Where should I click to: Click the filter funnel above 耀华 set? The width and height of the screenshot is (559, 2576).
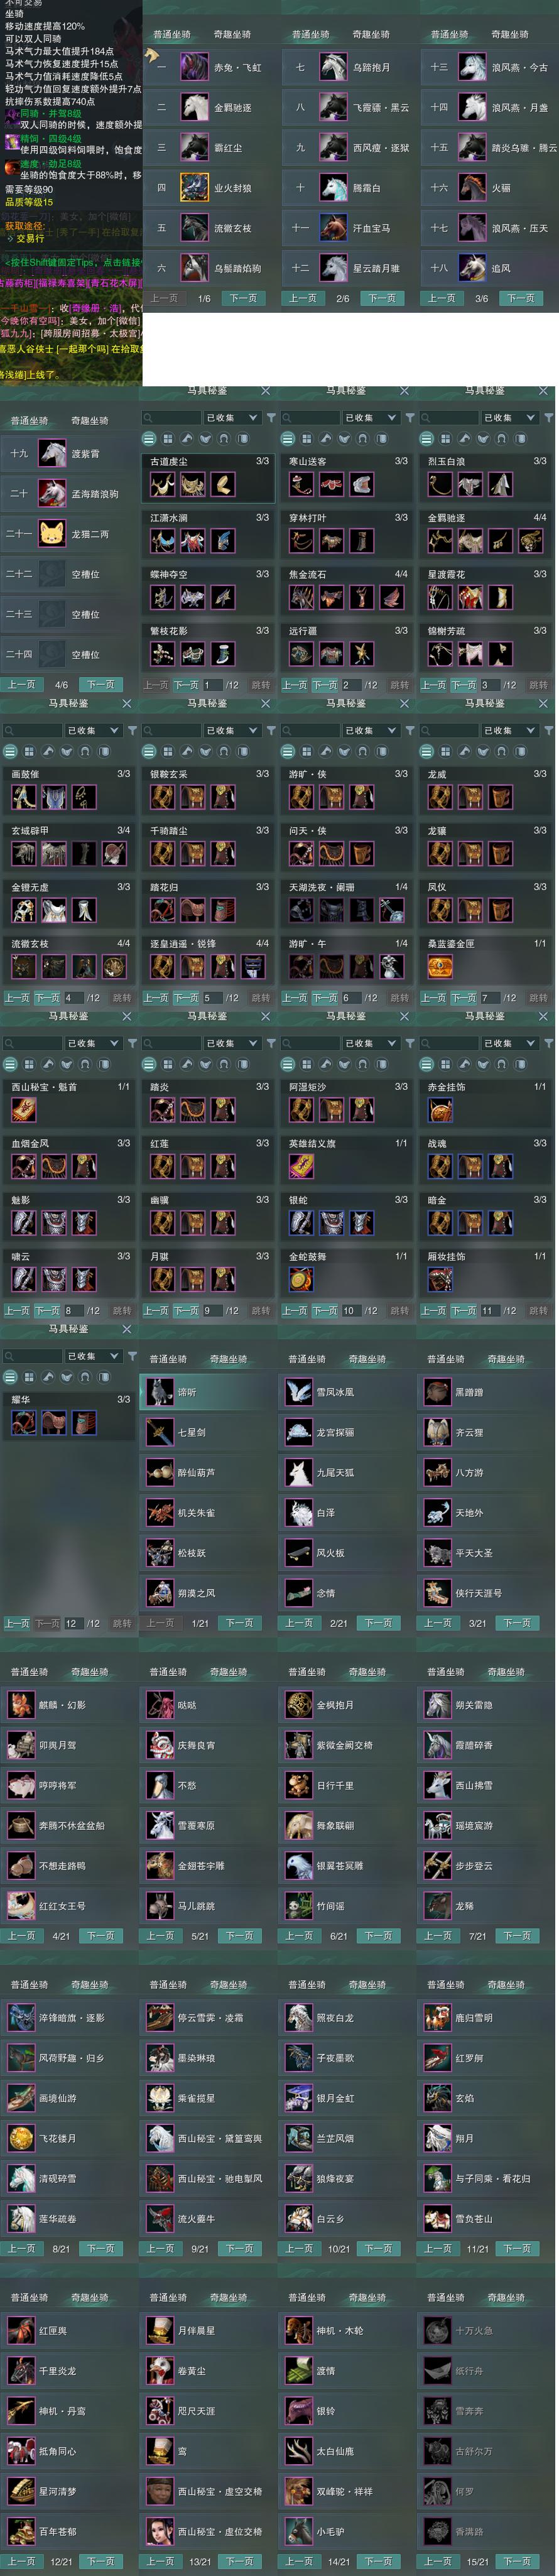point(132,1356)
